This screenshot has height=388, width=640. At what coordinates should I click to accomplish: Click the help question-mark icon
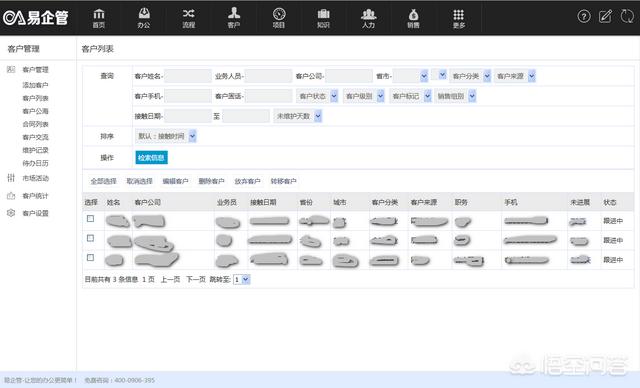tap(584, 16)
